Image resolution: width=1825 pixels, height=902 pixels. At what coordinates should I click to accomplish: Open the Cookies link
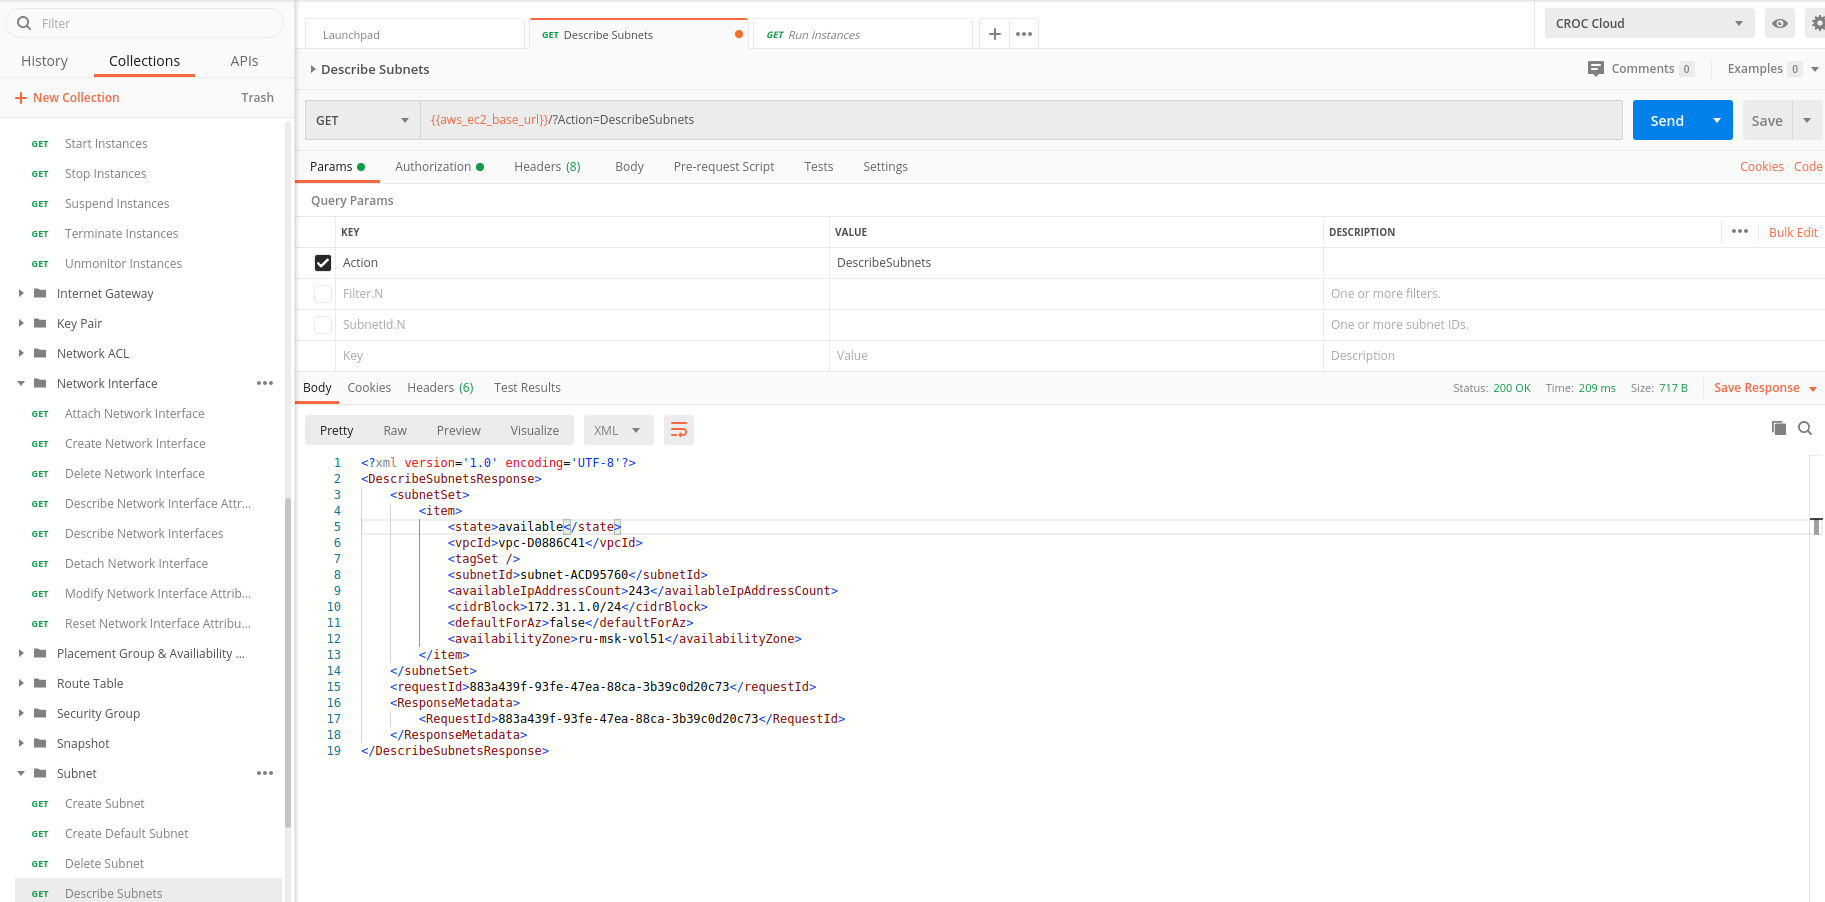tap(1761, 167)
